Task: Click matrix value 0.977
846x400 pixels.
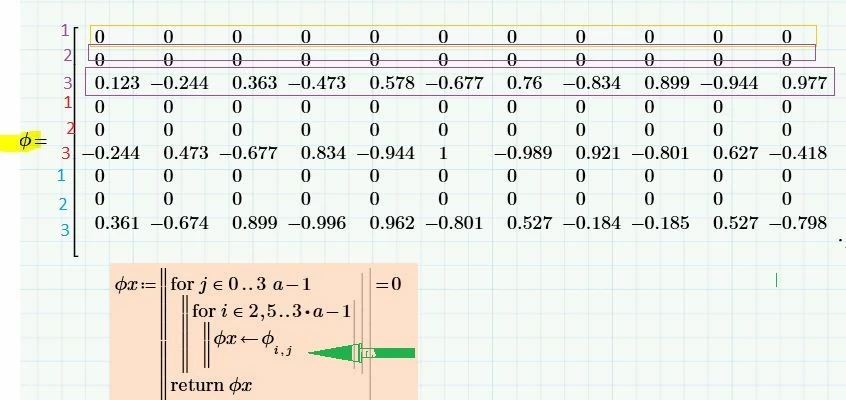Action: coord(804,83)
